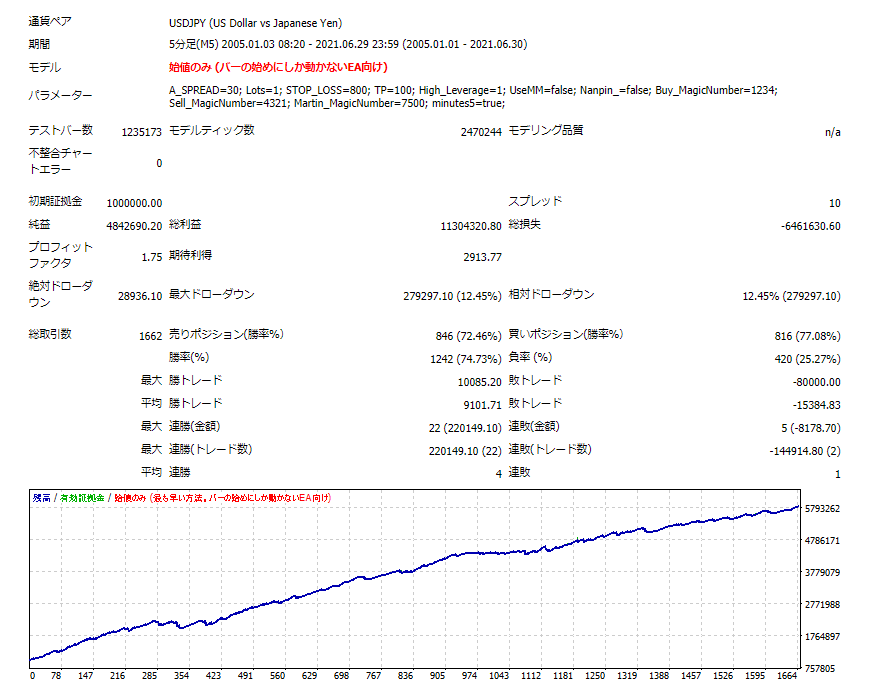This screenshot has width=877, height=689.
Task: Click the green 有効証拠金 legend label
Action: click(82, 498)
